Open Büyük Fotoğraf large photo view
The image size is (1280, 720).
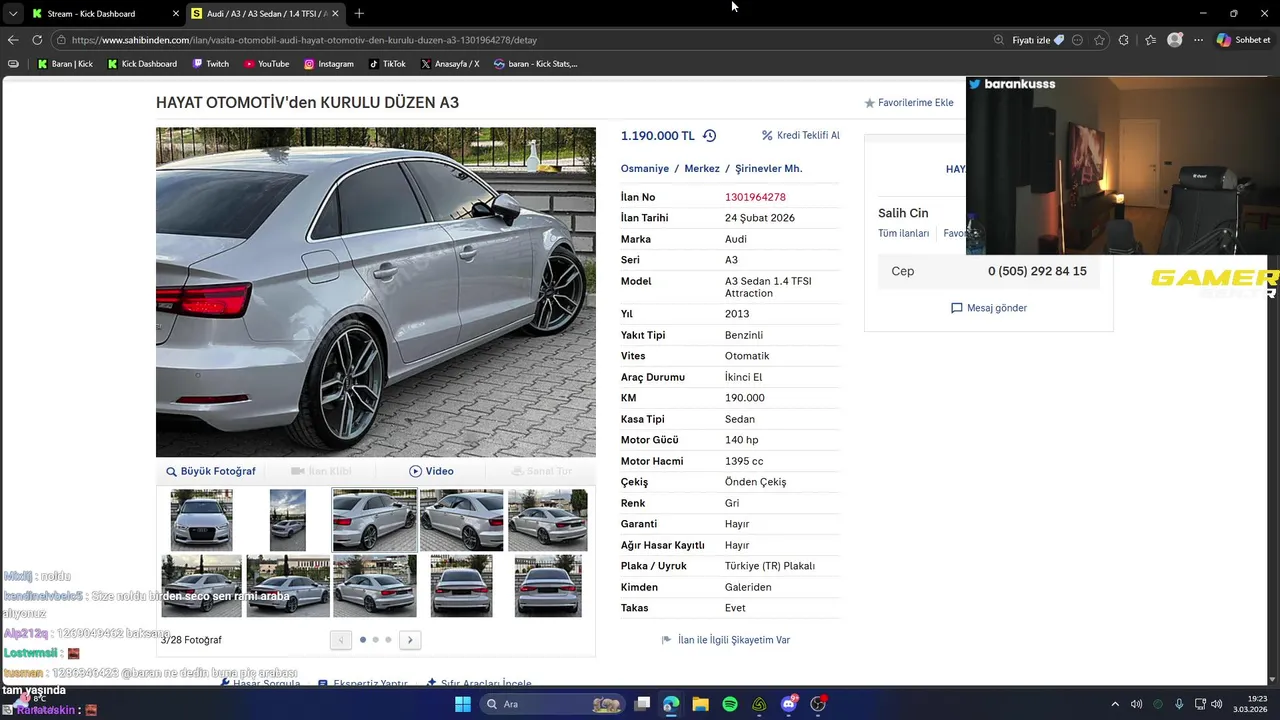[x=211, y=471]
